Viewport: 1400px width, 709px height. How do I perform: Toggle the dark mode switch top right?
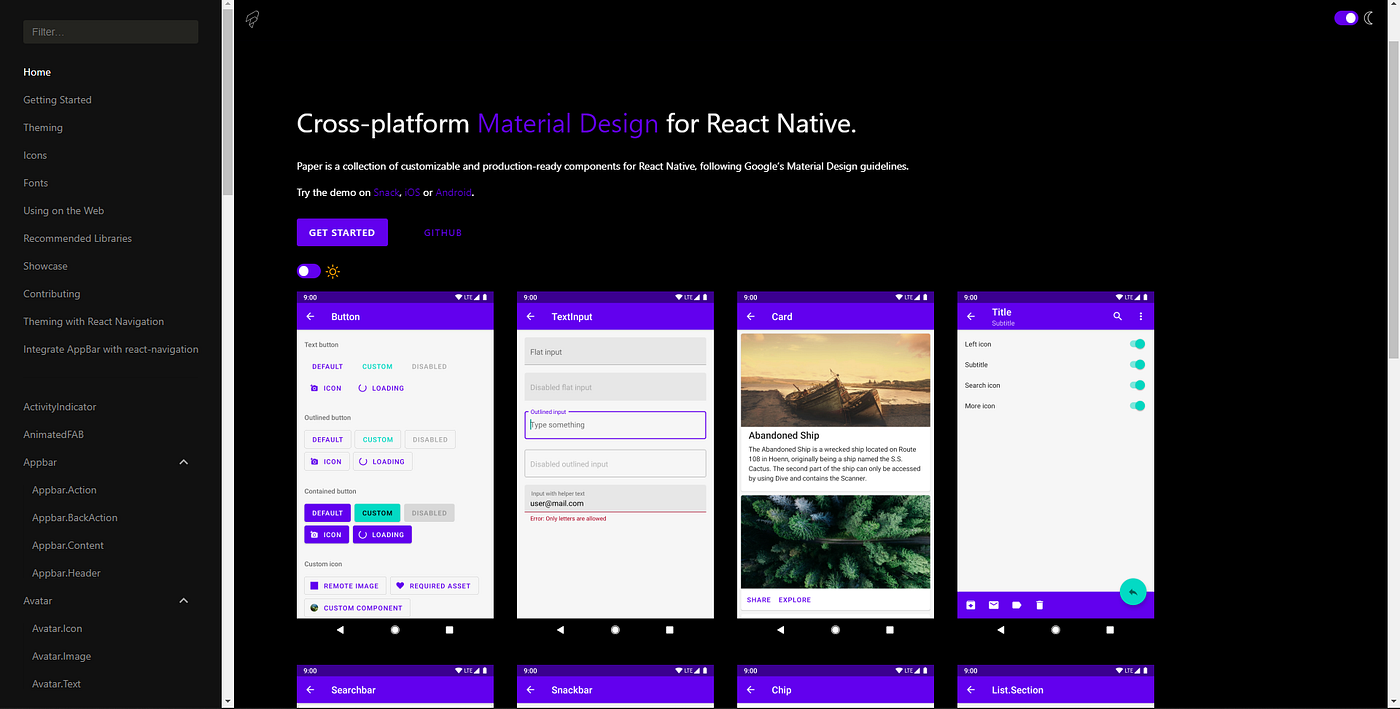1345,17
